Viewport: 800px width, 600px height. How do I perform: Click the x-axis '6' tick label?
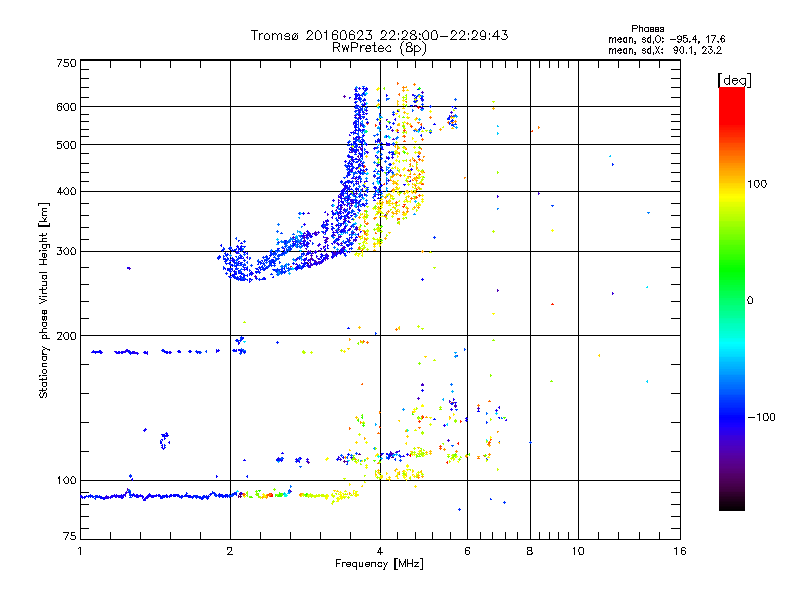(467, 551)
